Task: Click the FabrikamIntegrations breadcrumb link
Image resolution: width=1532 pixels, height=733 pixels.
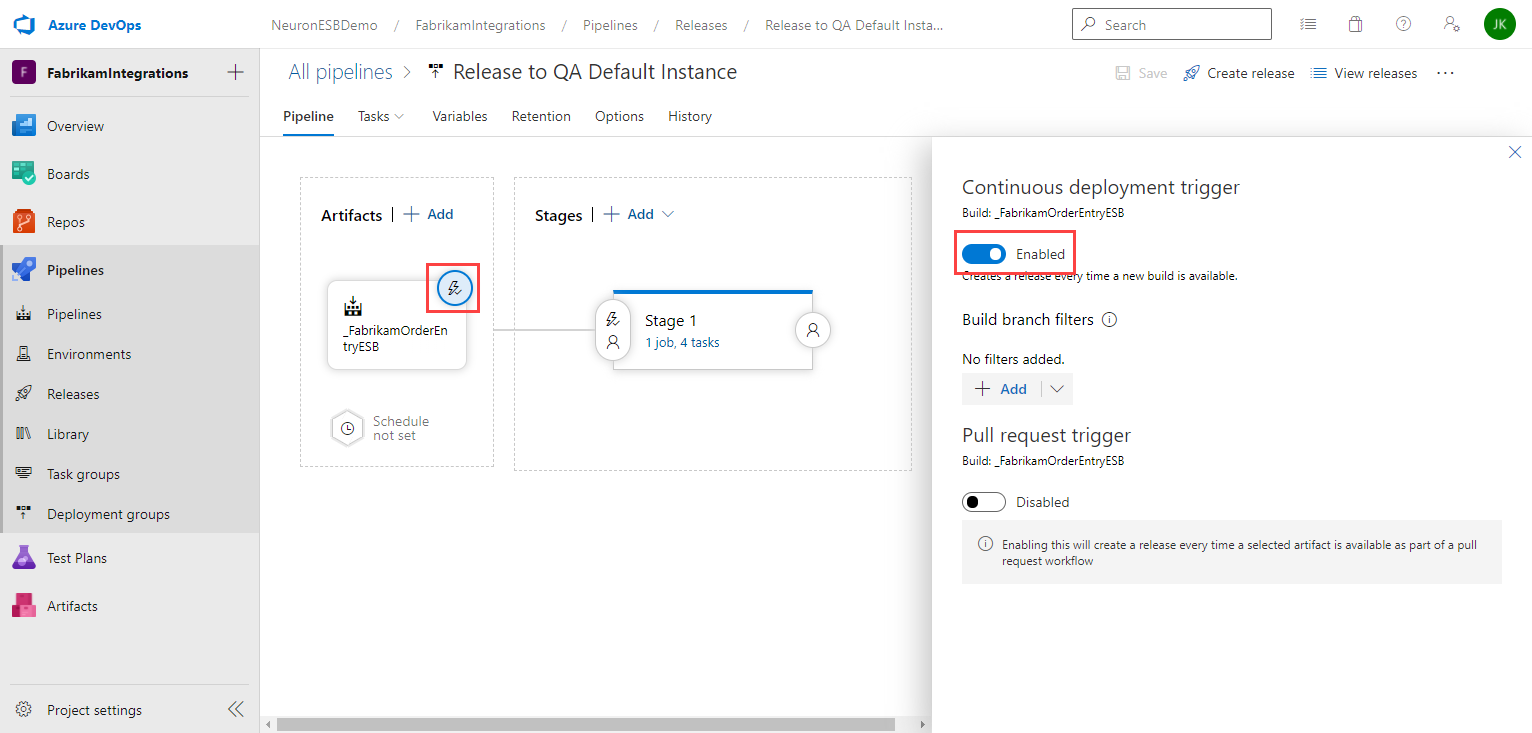Action: click(481, 25)
